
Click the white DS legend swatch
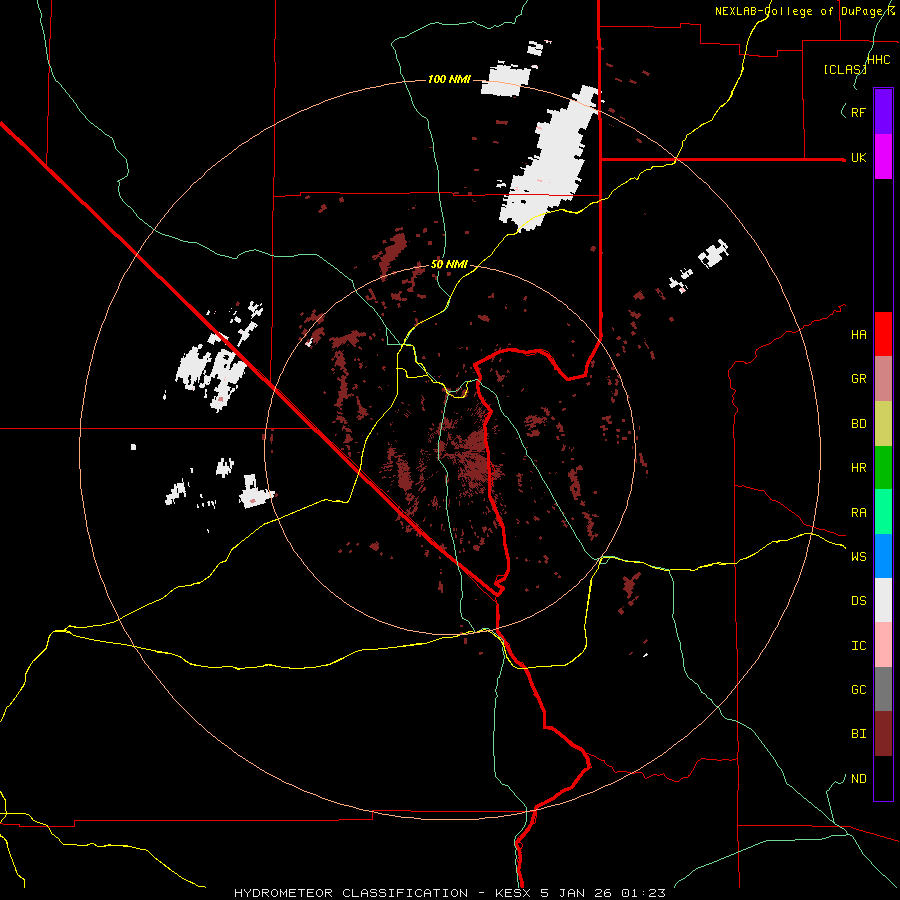pos(883,600)
